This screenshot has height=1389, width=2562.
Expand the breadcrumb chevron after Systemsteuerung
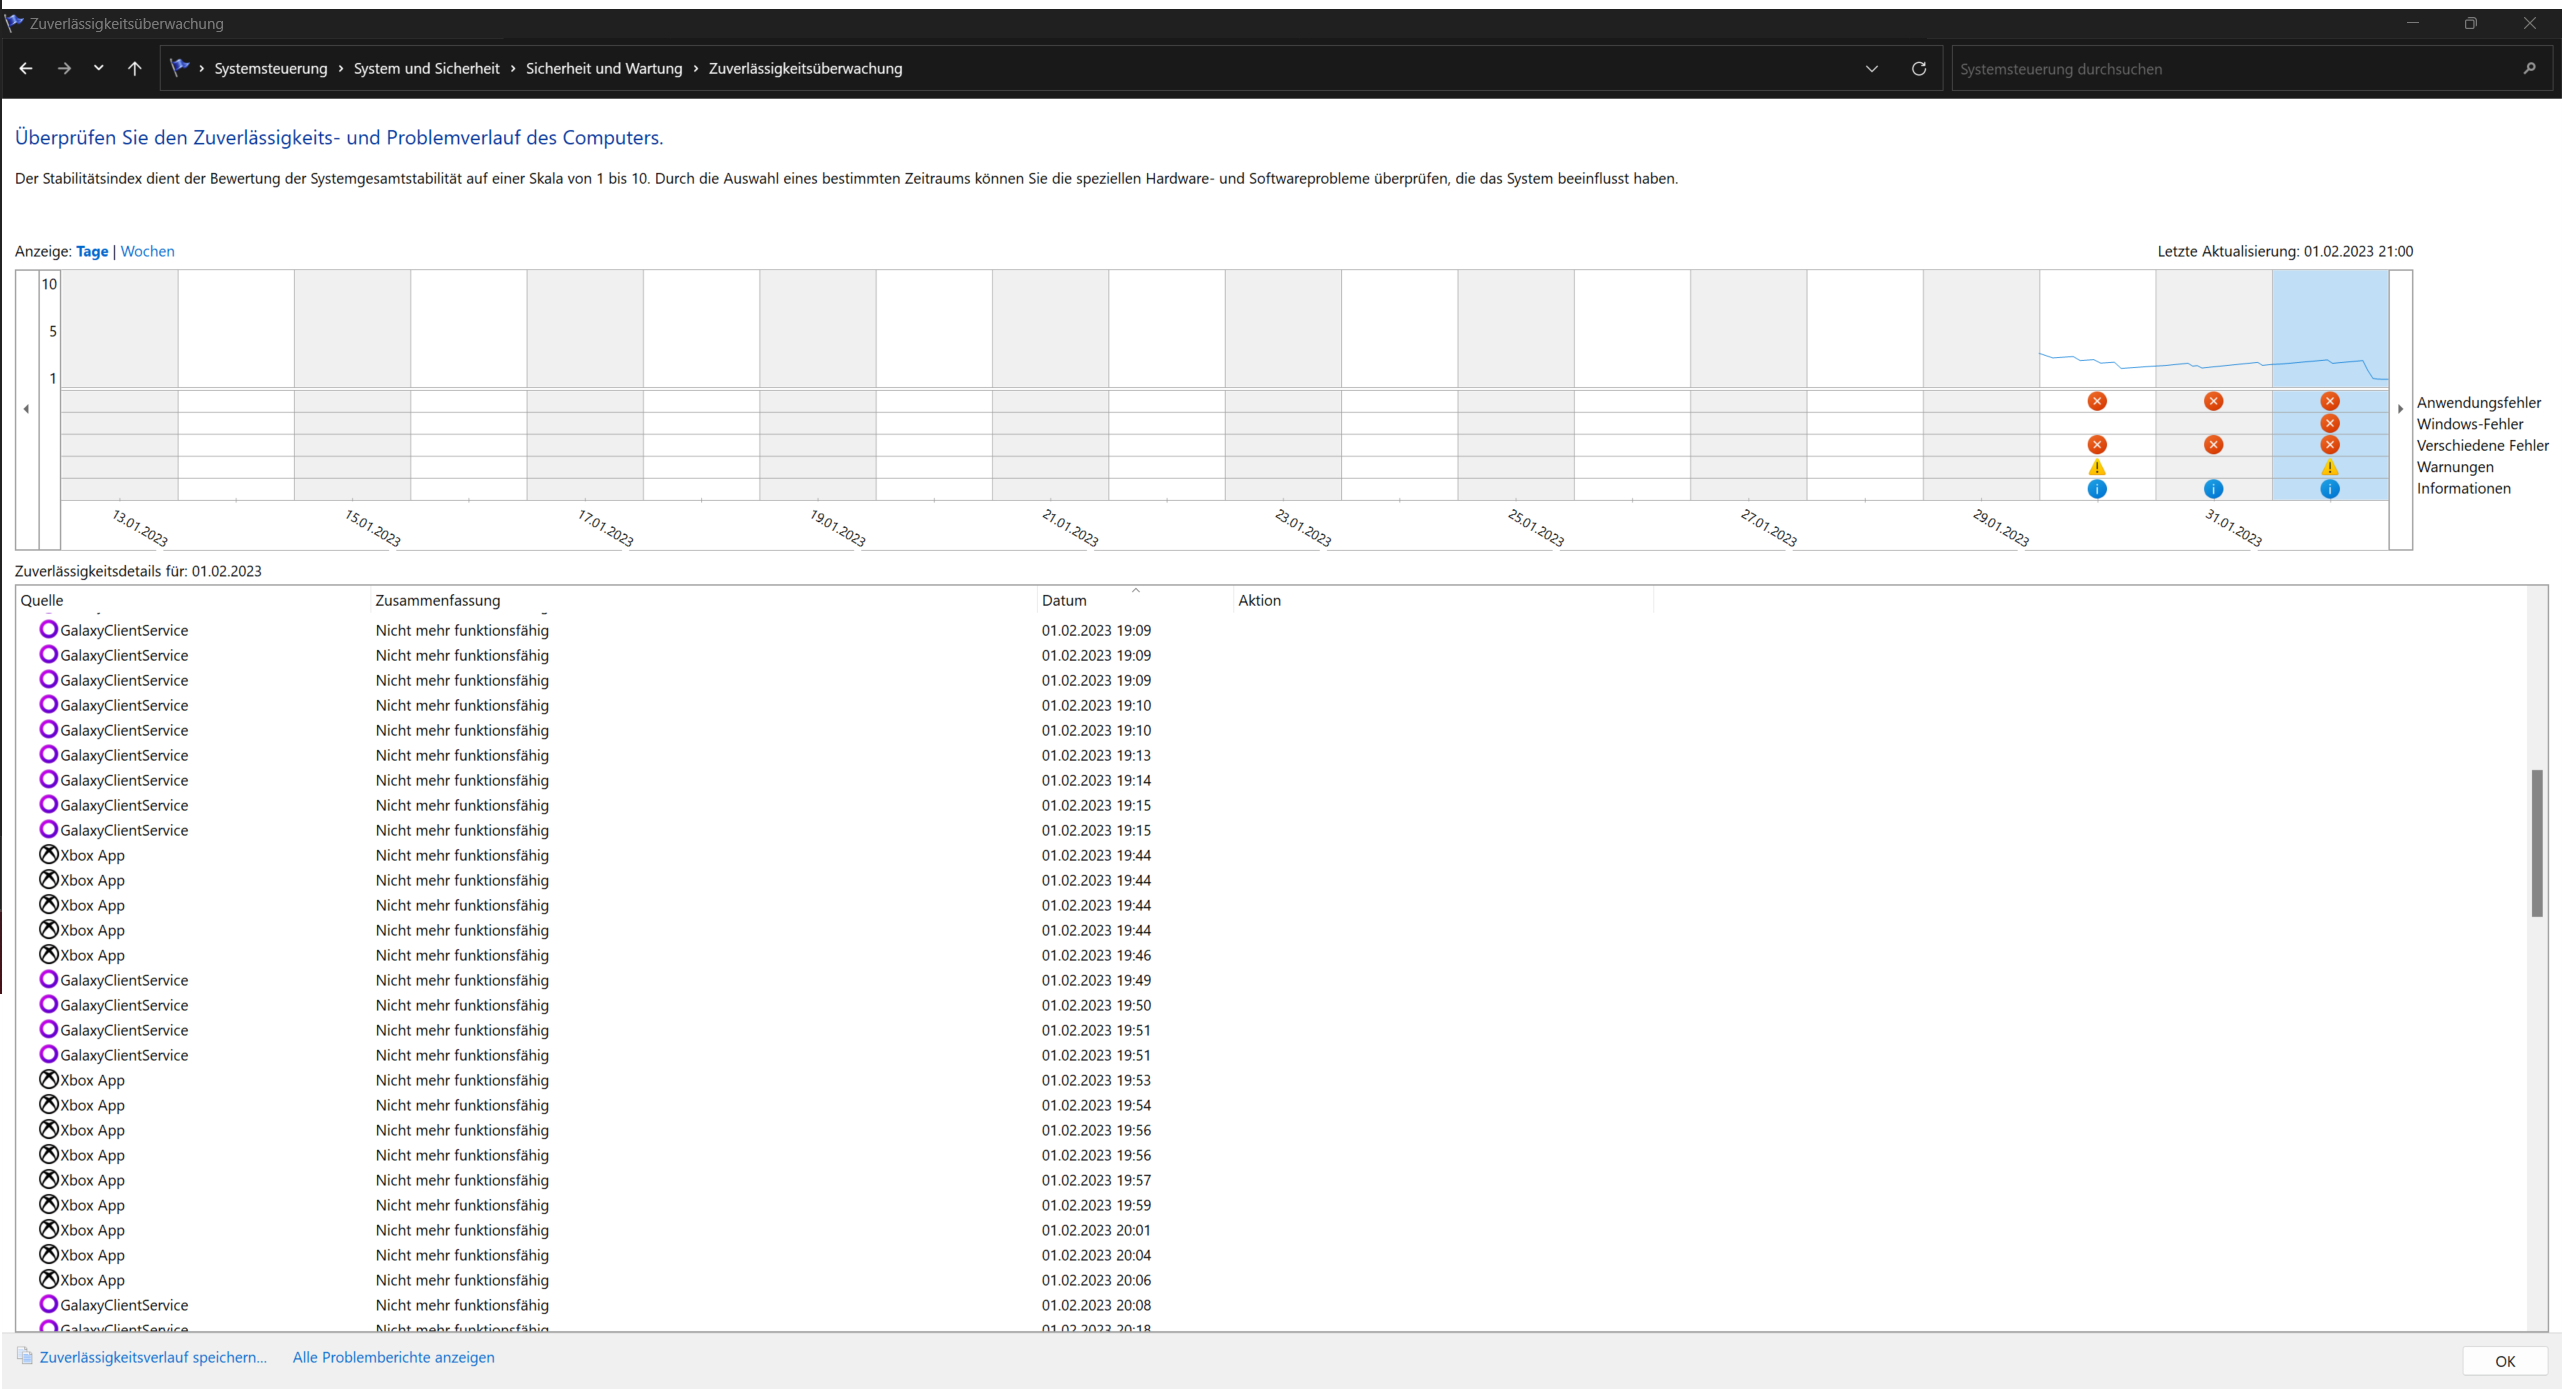click(341, 68)
